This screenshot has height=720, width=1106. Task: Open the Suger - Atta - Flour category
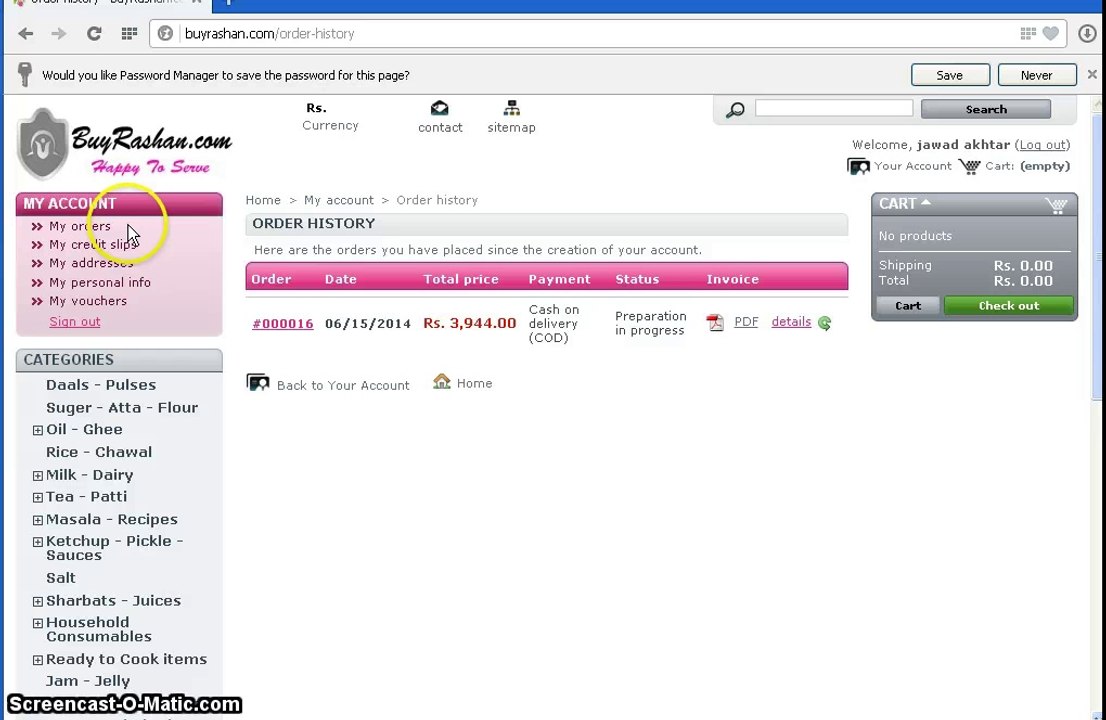(x=122, y=408)
